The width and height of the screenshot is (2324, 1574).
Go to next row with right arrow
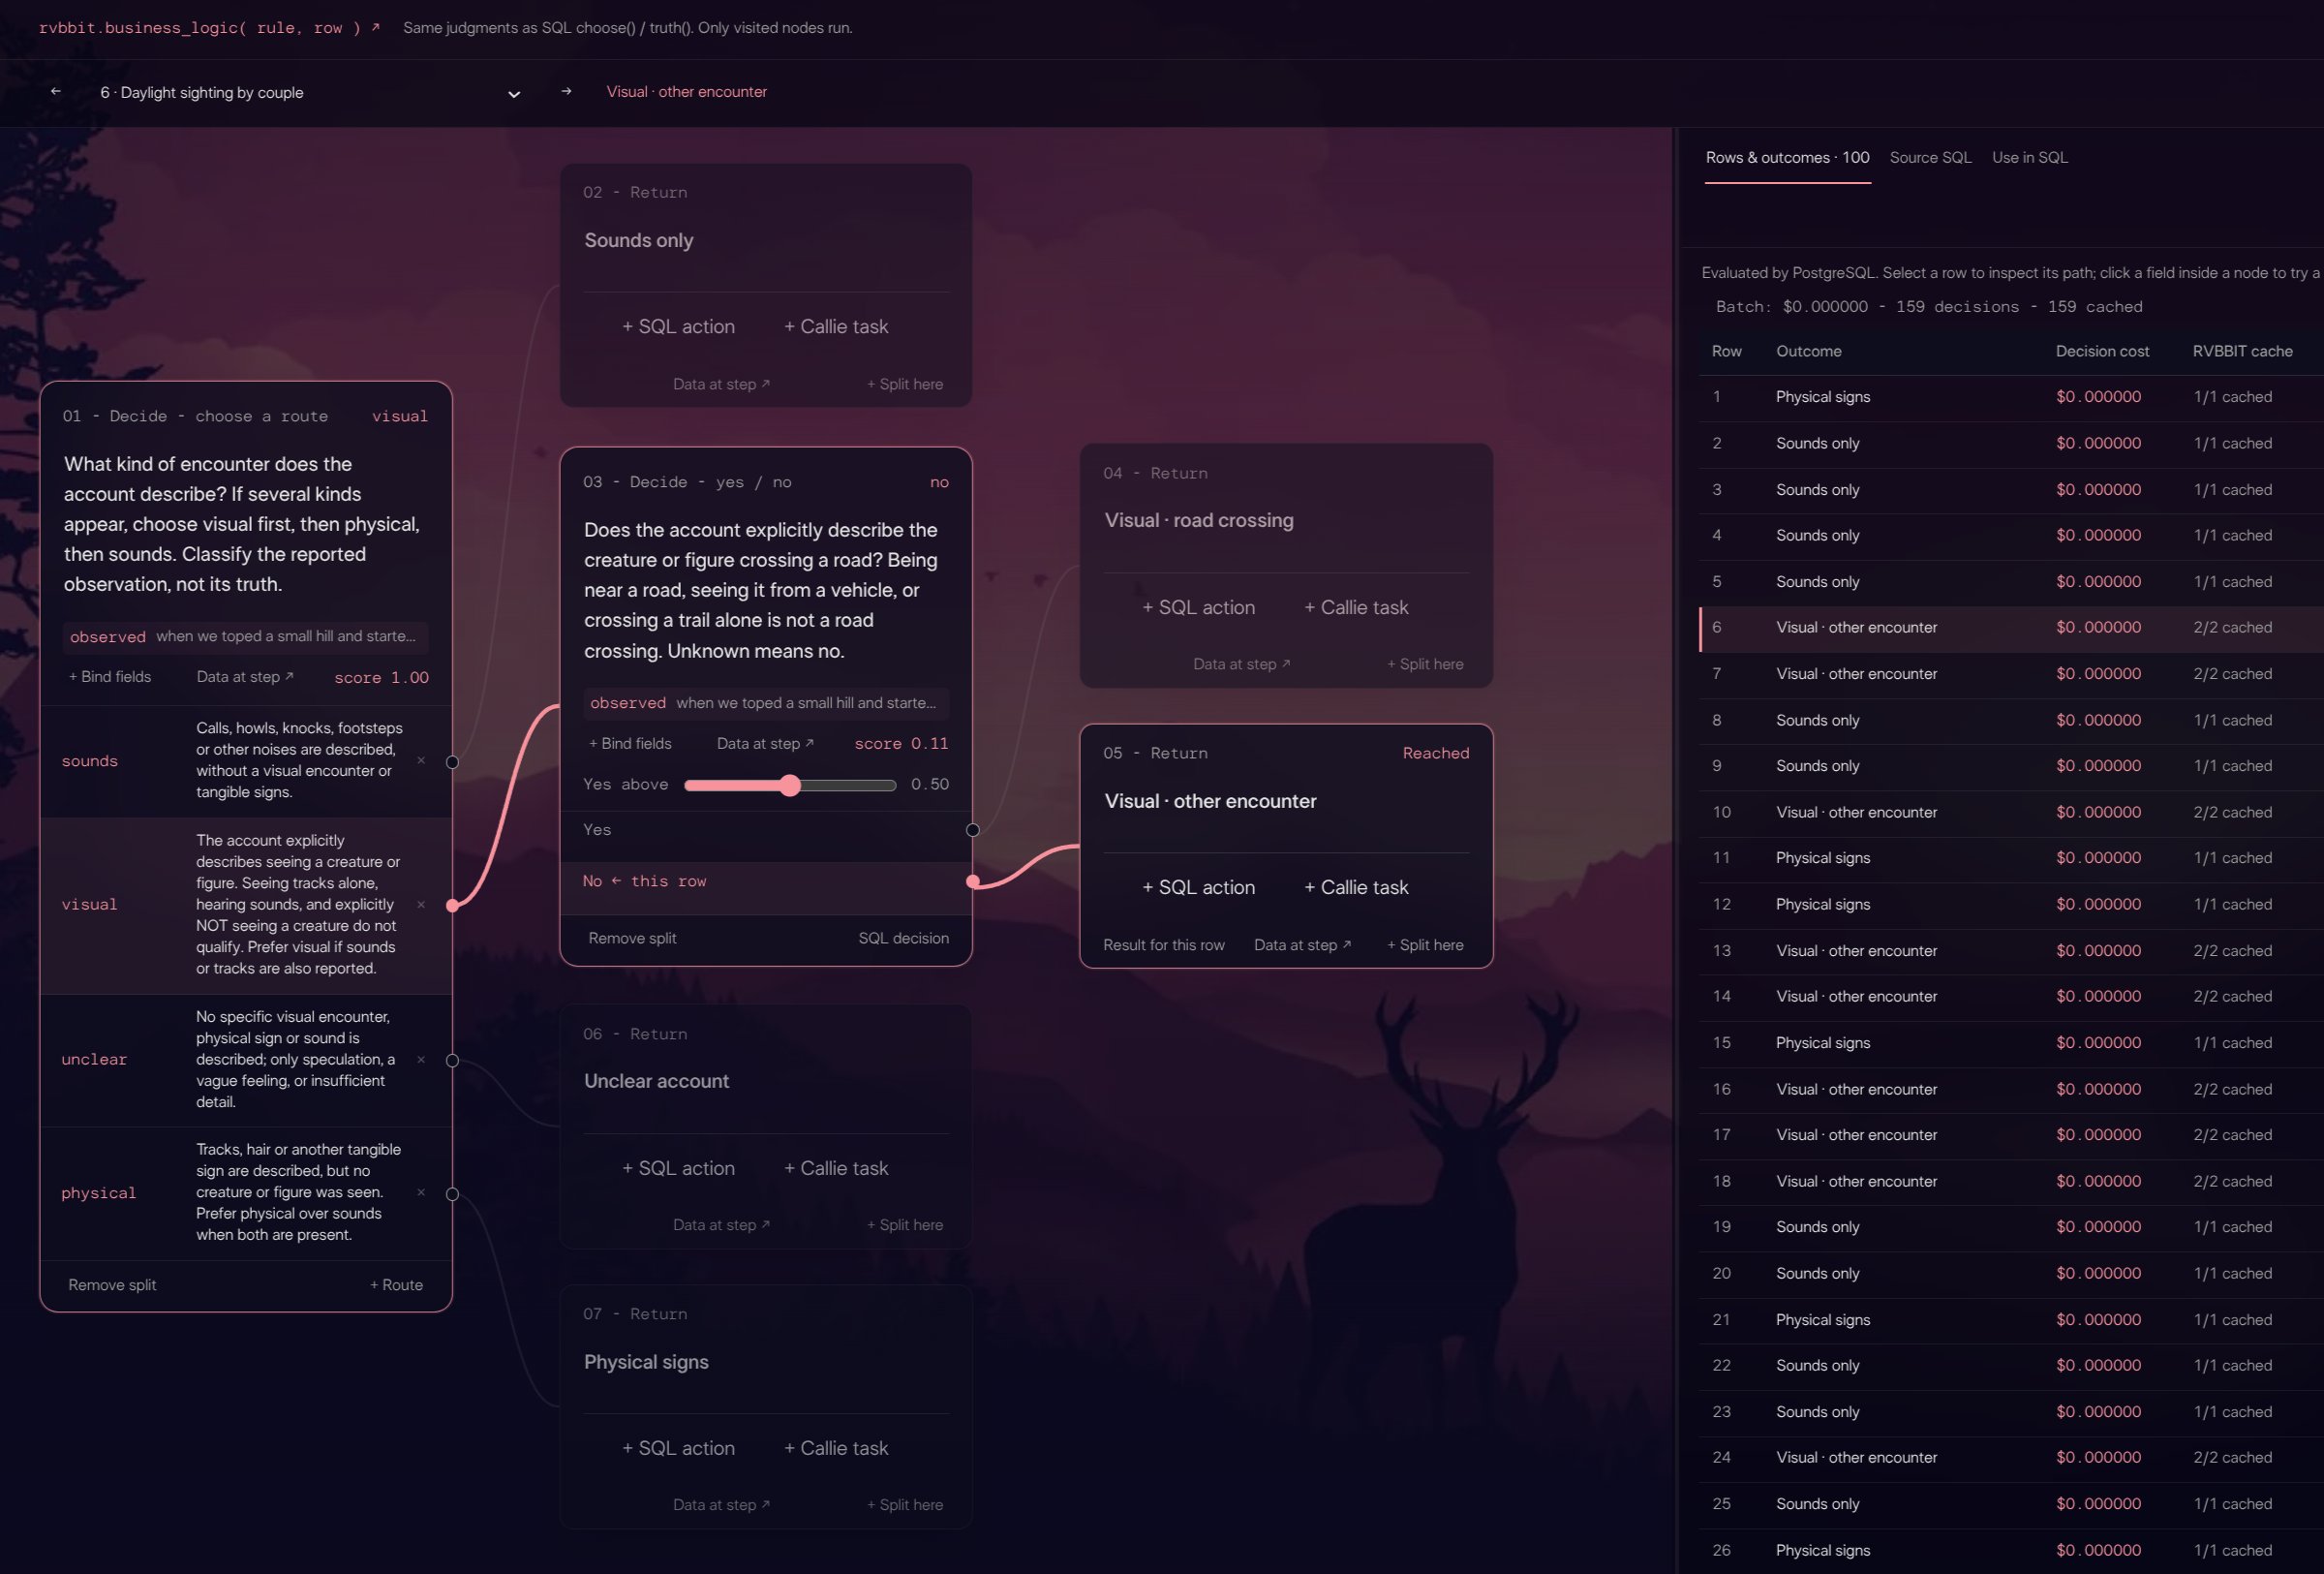tap(566, 92)
